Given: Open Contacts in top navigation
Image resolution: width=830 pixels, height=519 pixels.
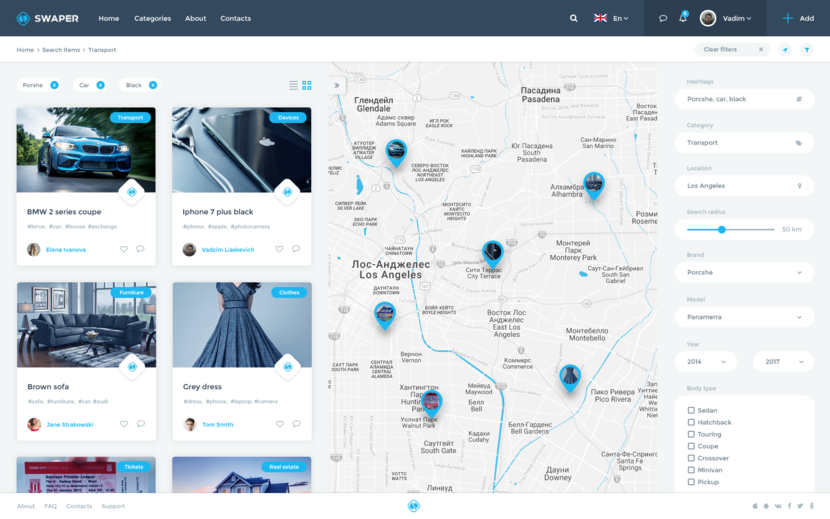Looking at the screenshot, I should (x=236, y=19).
